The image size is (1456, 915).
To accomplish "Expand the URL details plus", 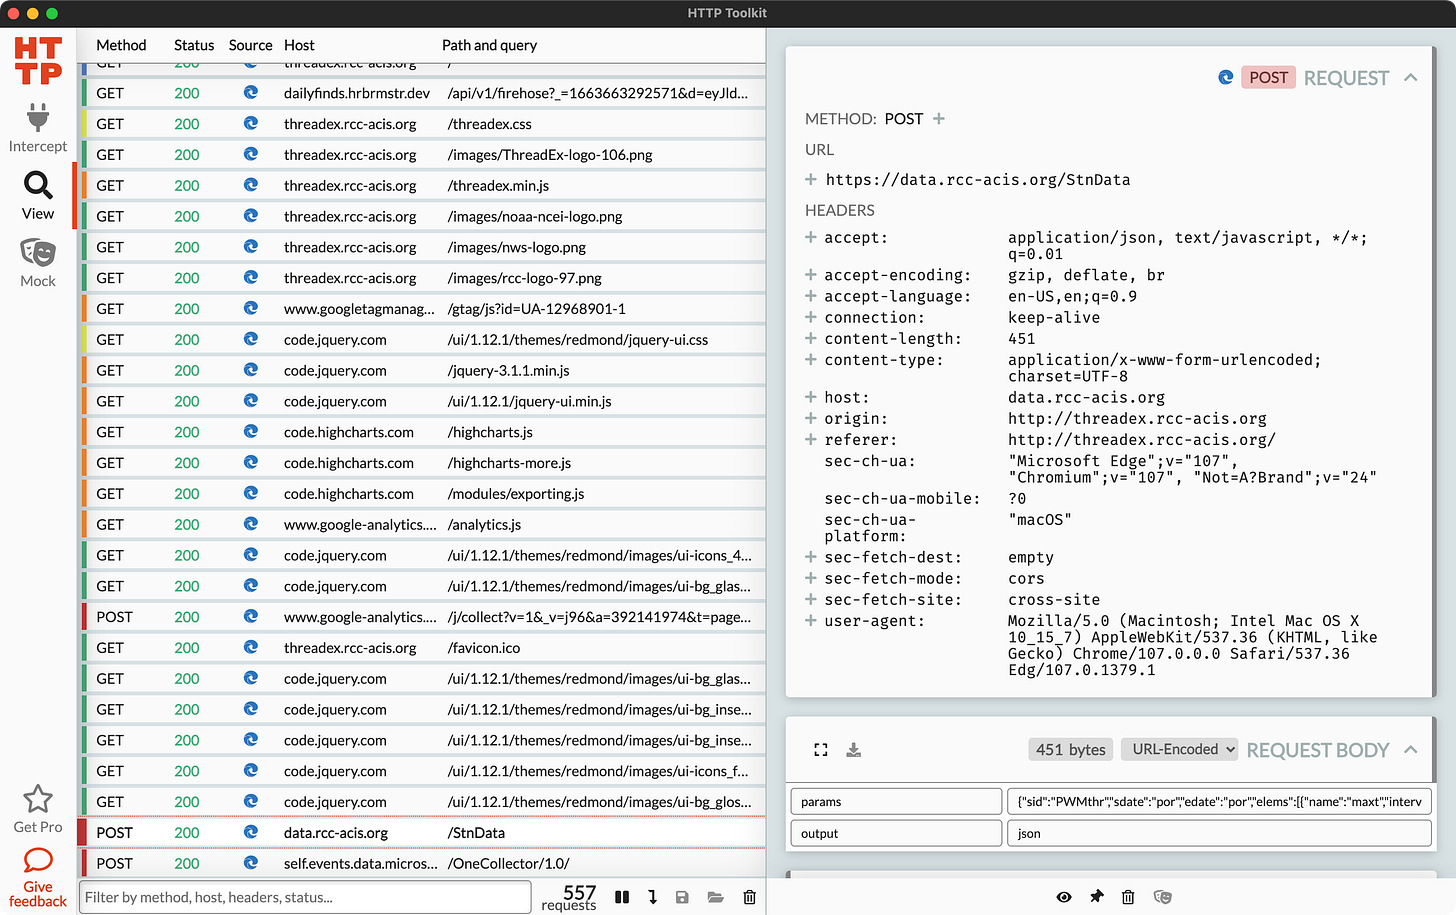I will [x=810, y=180].
